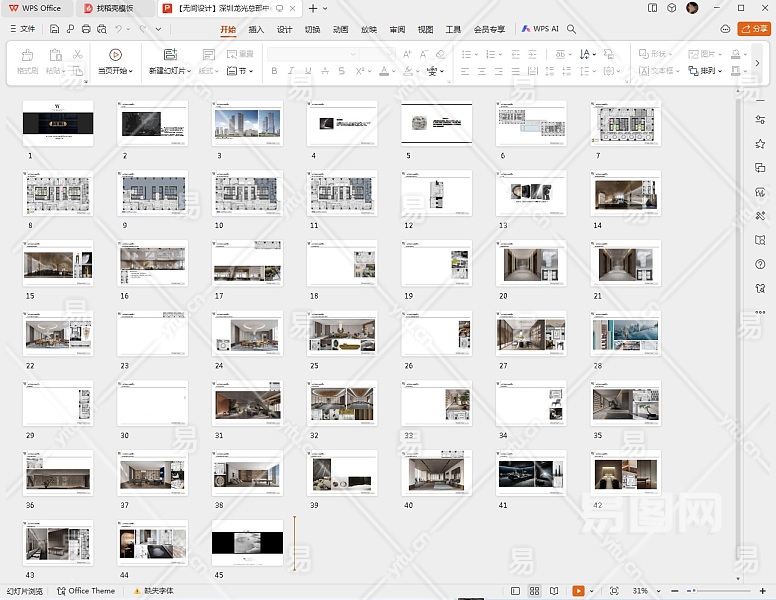Click the orange 分享 share button

click(x=753, y=30)
